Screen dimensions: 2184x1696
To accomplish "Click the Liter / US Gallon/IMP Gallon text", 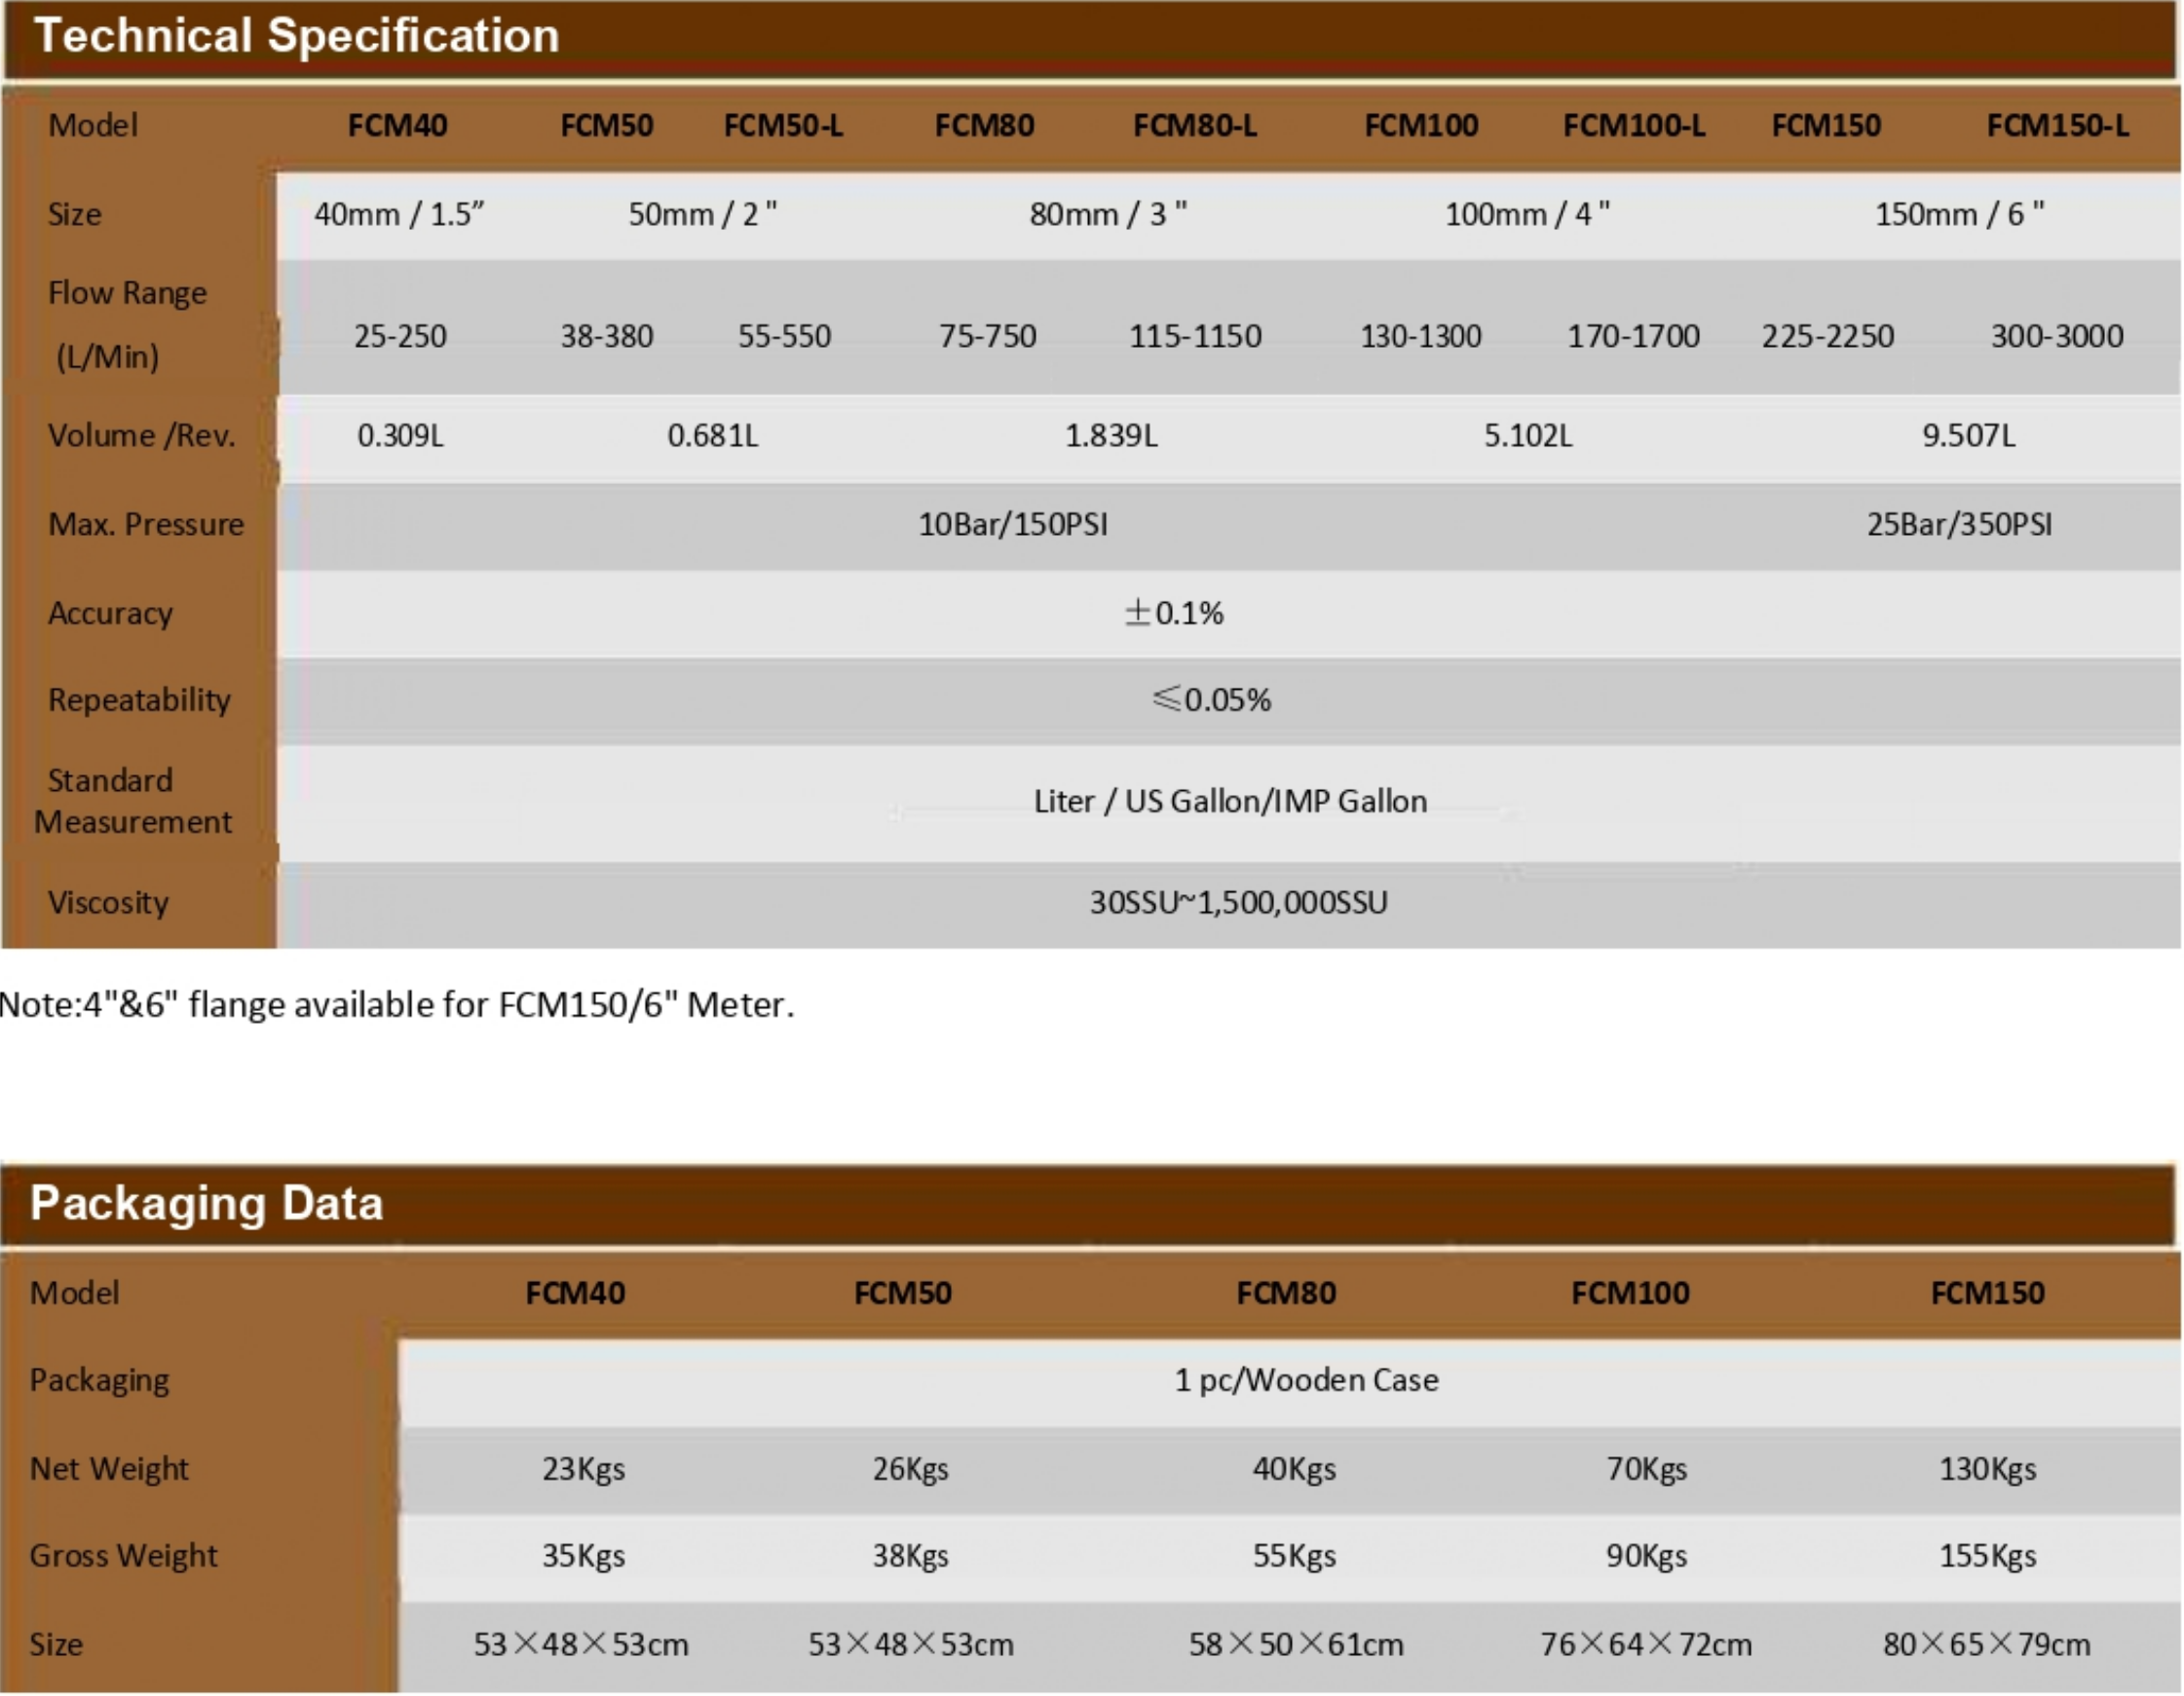I will (x=1230, y=802).
